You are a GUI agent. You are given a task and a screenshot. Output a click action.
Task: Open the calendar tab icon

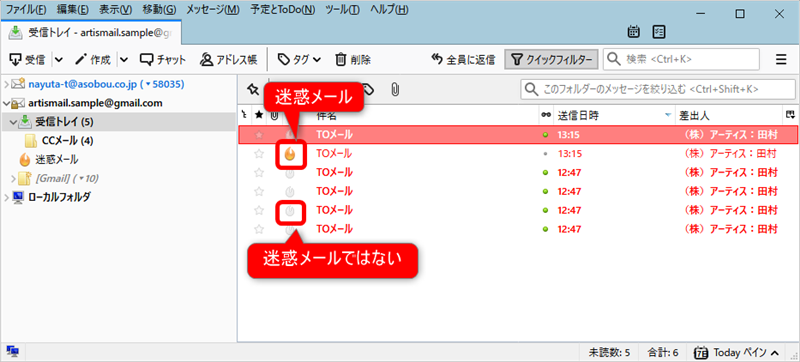pos(634,32)
